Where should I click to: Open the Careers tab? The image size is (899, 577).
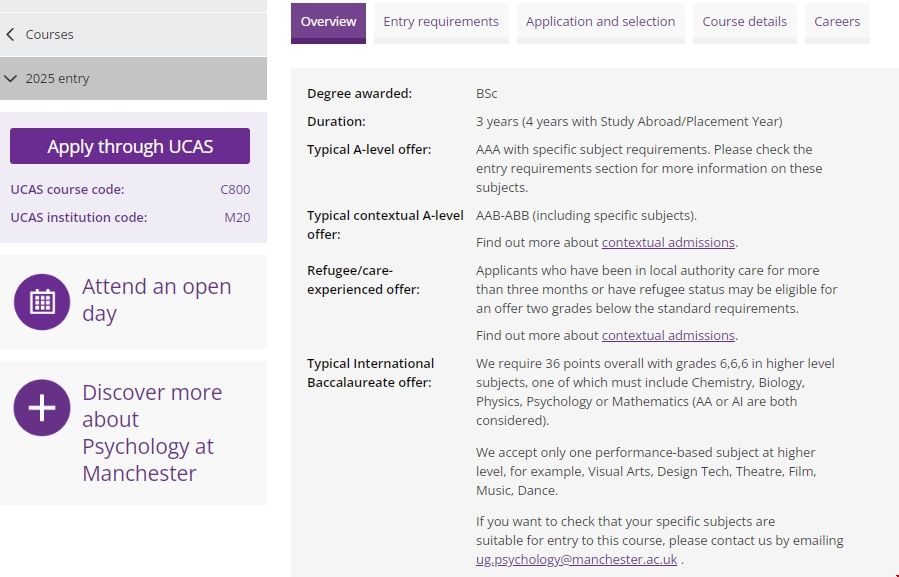(837, 22)
